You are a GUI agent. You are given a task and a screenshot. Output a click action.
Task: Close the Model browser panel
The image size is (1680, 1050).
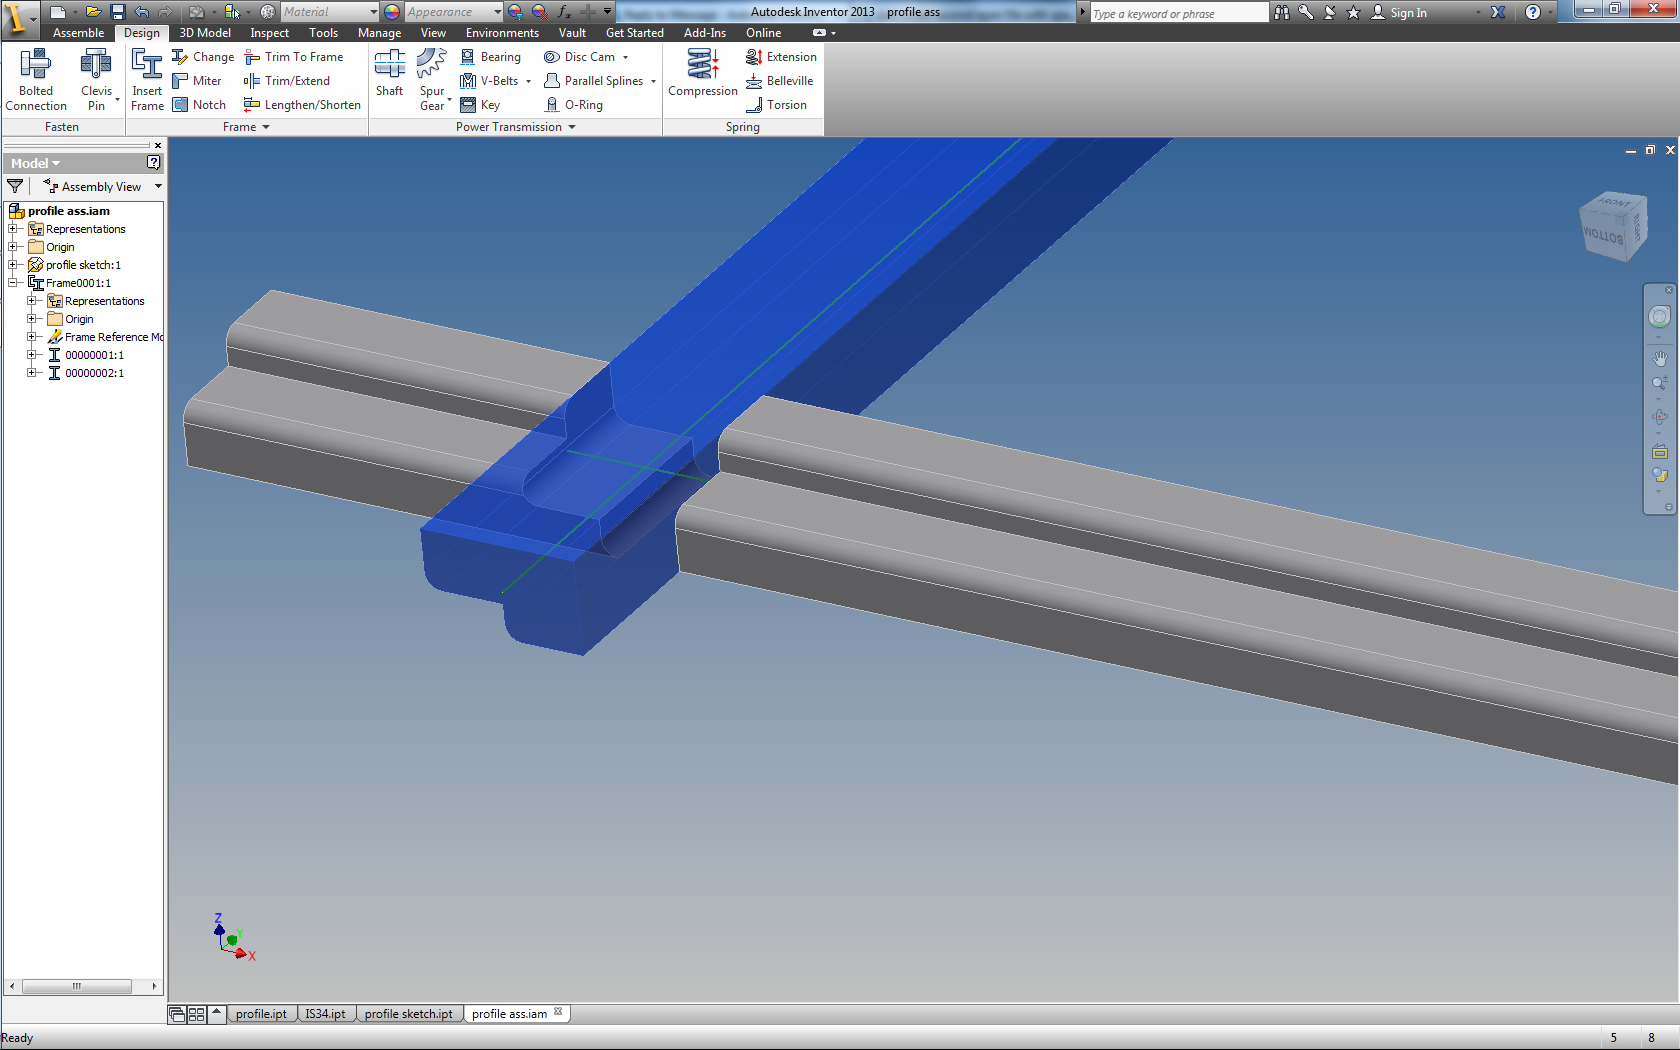[x=157, y=146]
